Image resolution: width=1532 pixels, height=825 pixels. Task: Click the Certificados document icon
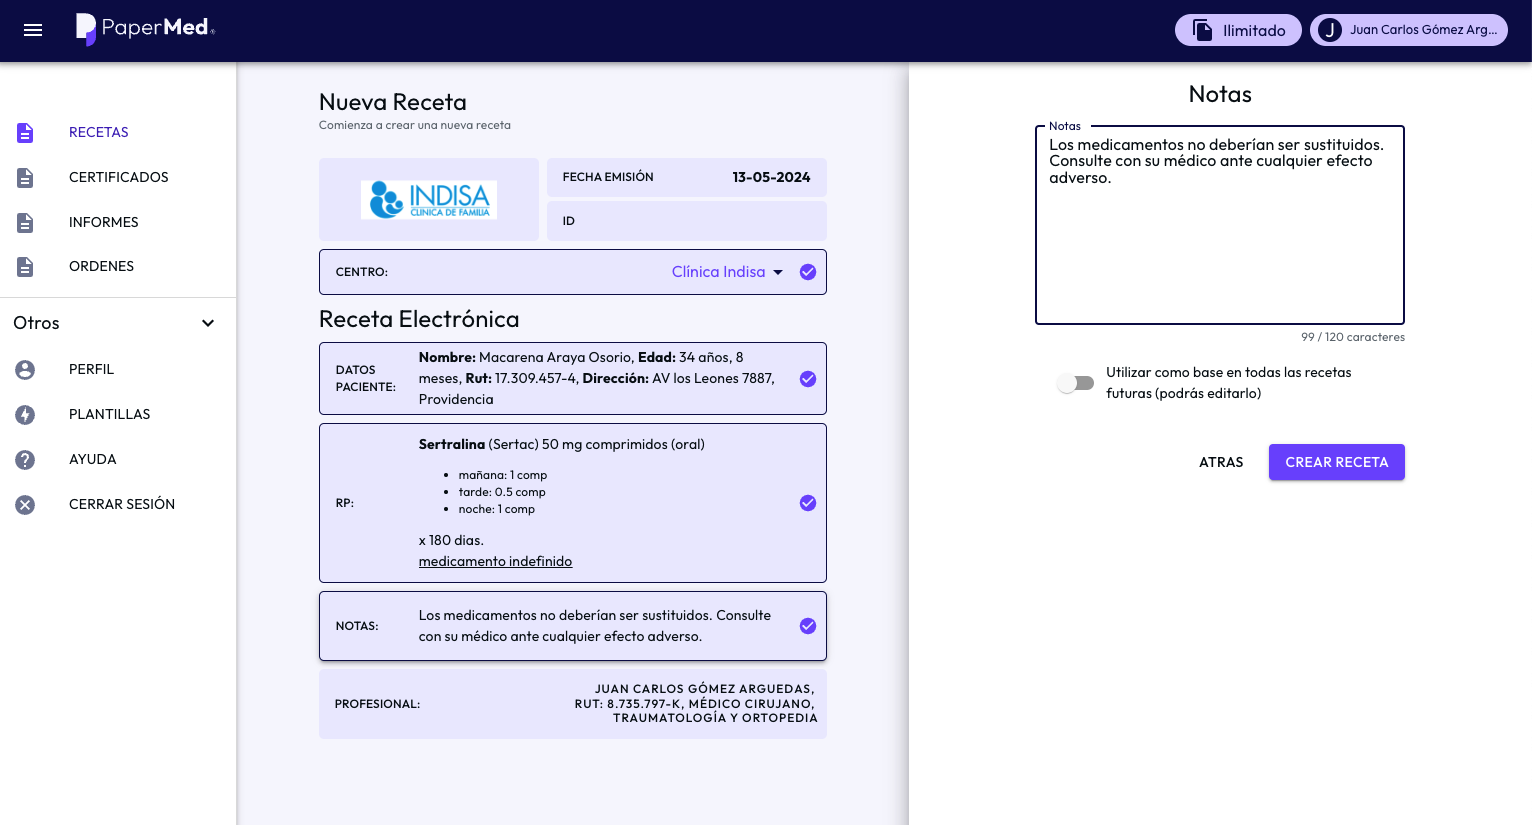click(25, 178)
